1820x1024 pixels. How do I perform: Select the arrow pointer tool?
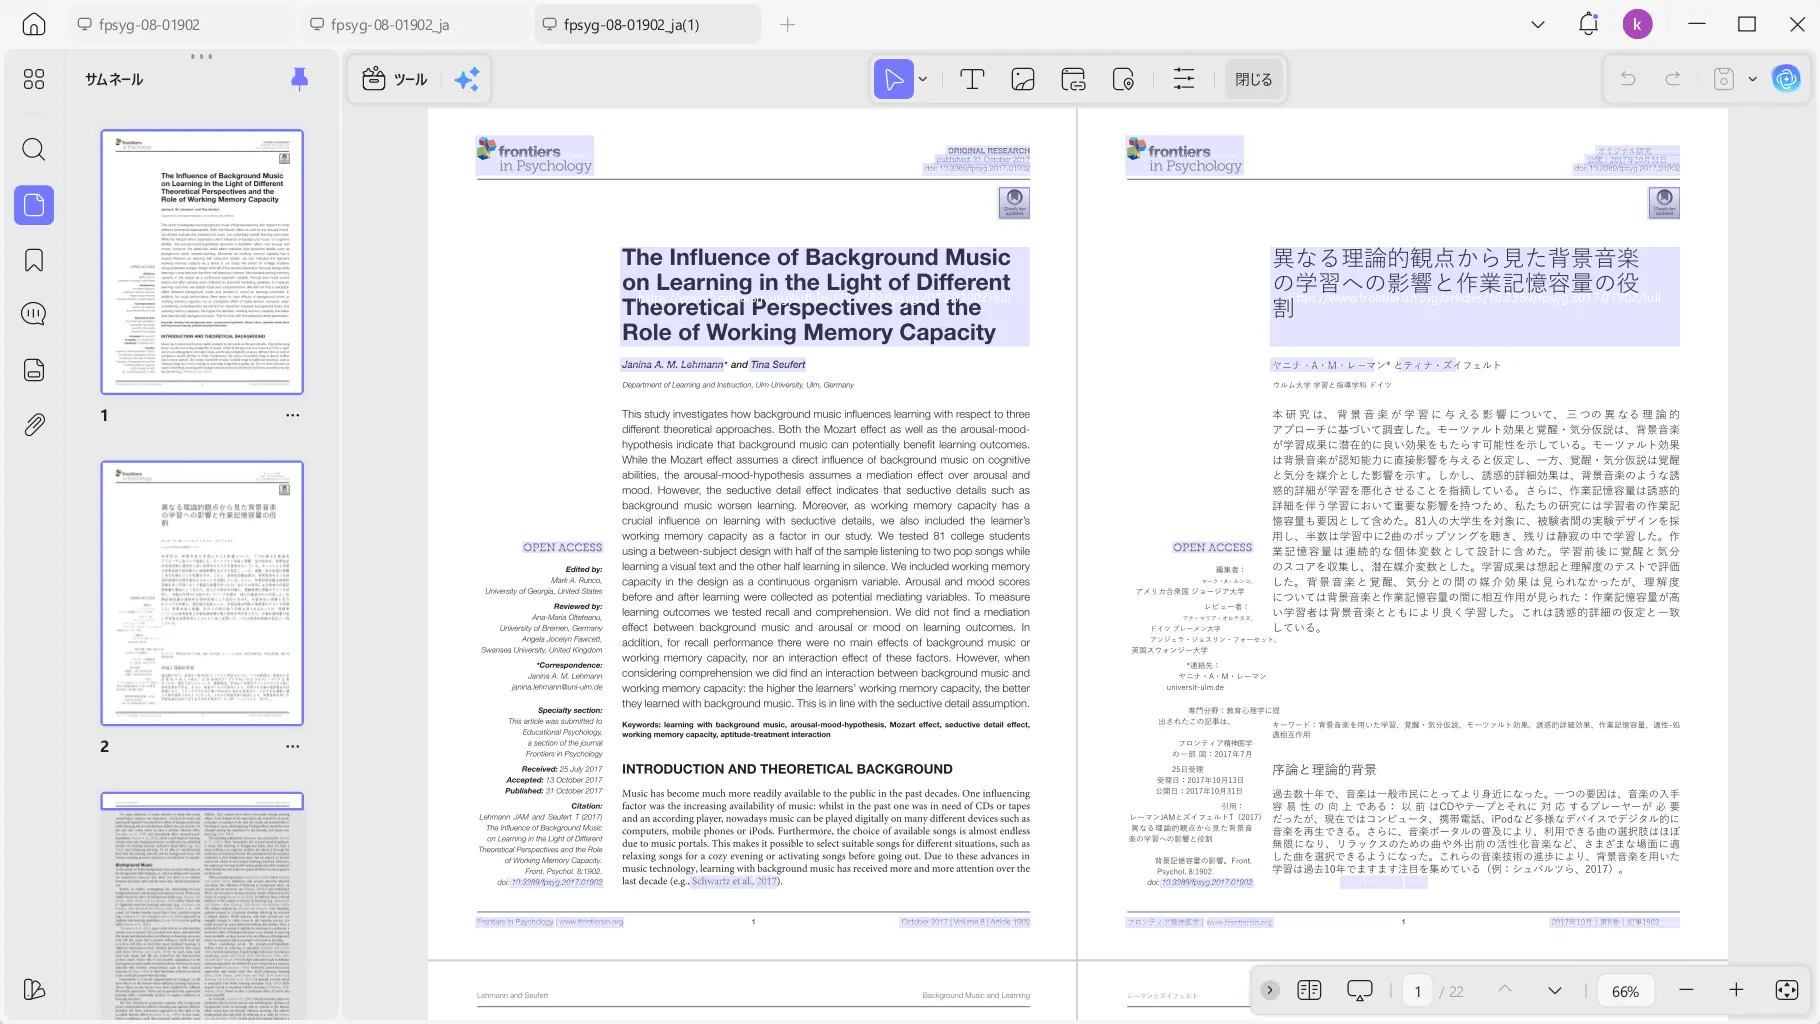(894, 79)
